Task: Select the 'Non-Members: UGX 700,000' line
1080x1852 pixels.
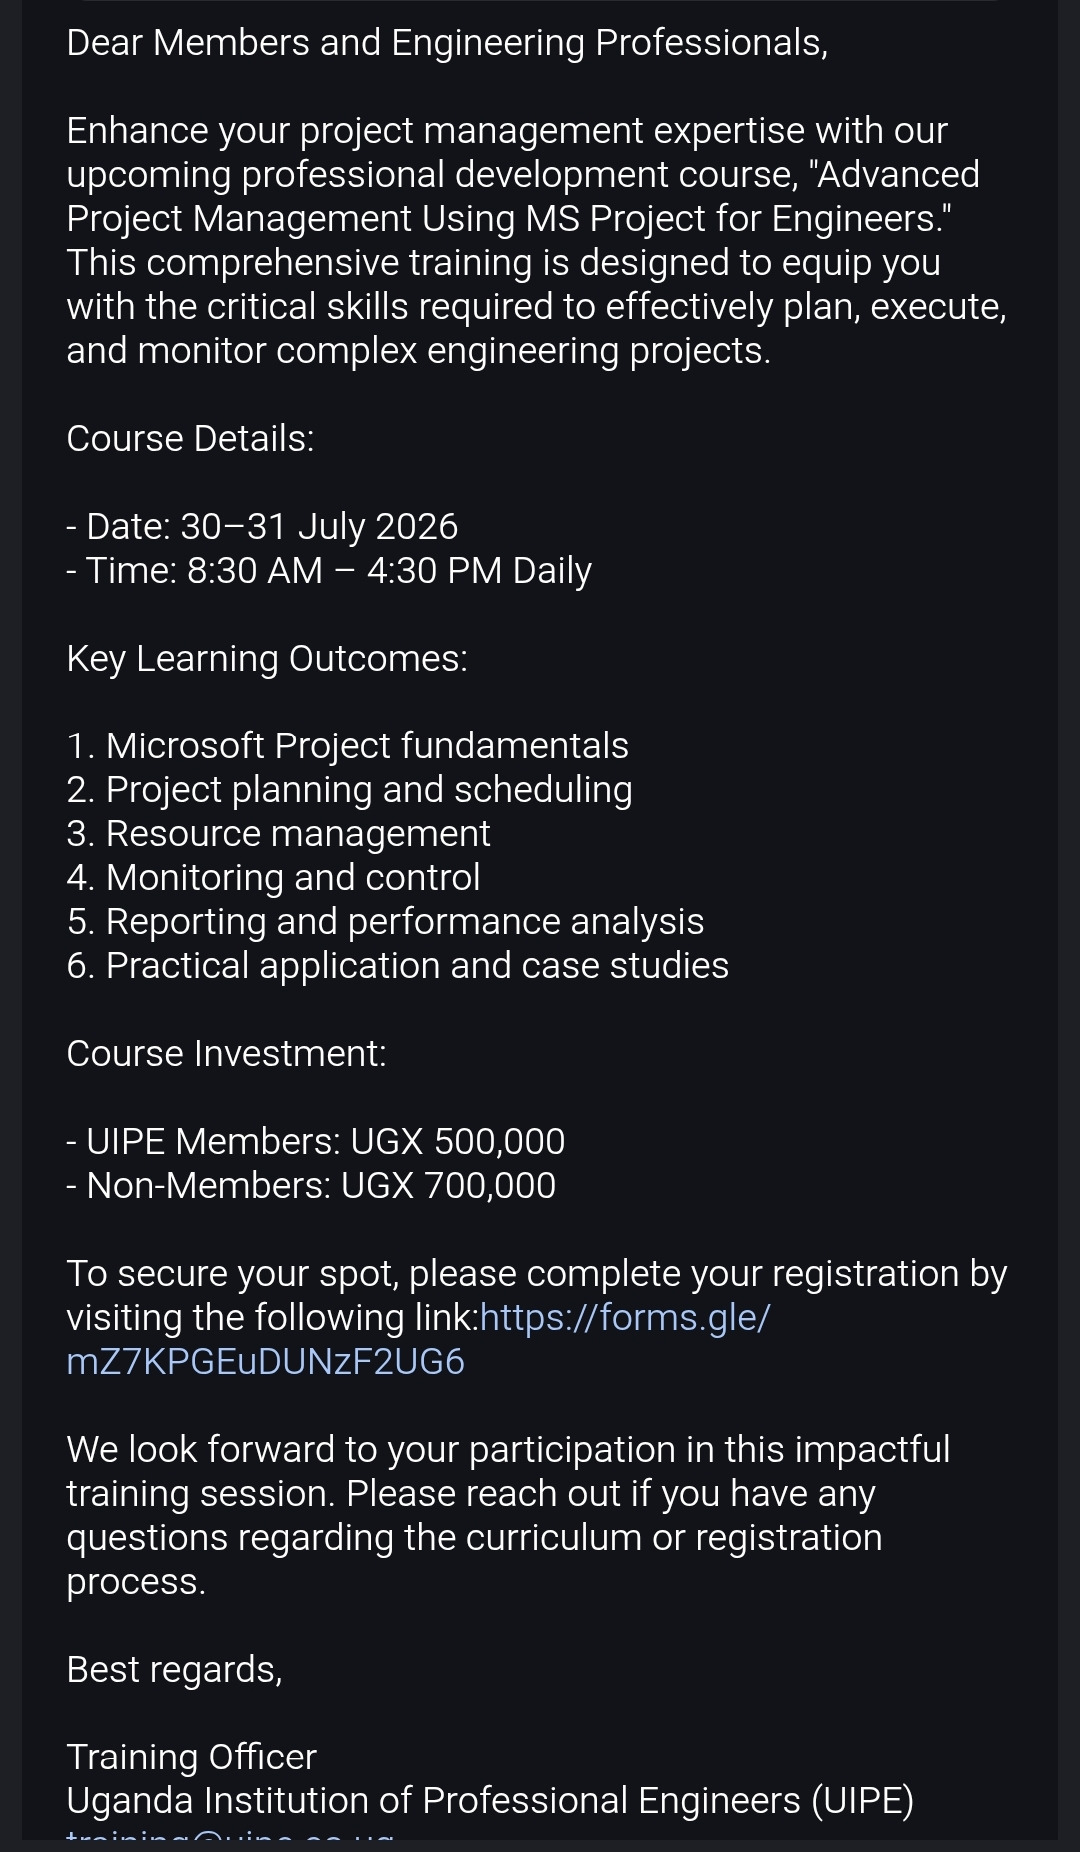Action: coord(311,1186)
